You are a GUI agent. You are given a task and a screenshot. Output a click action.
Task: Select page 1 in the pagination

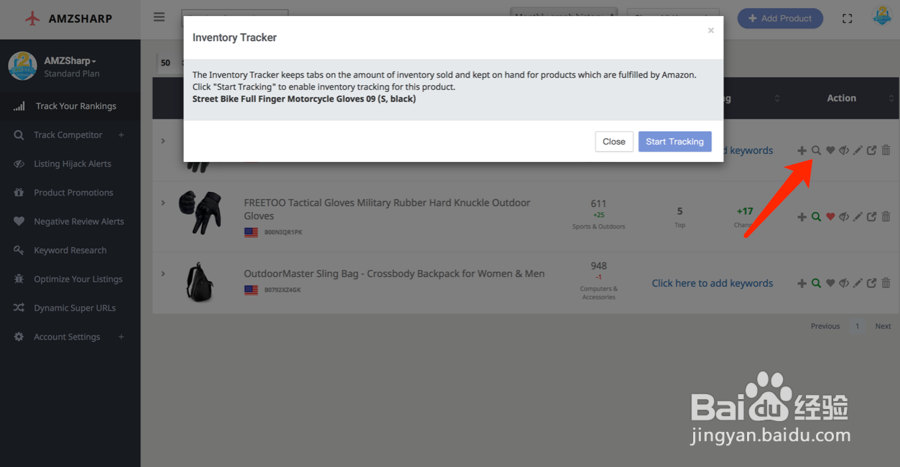858,326
